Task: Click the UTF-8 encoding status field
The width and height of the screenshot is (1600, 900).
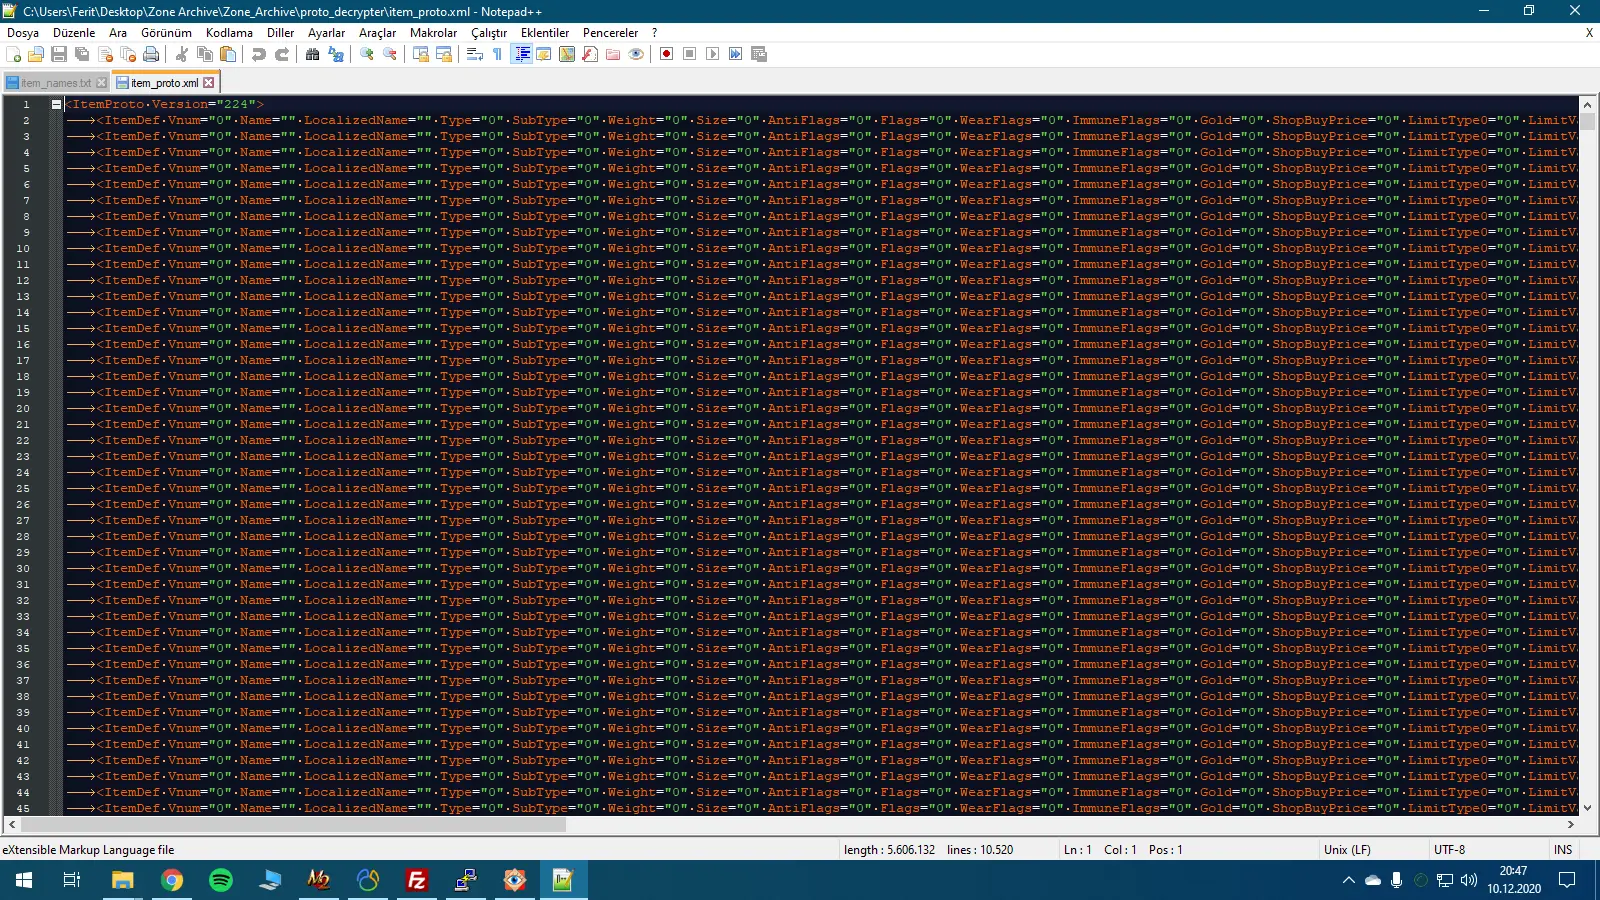Action: (1449, 850)
